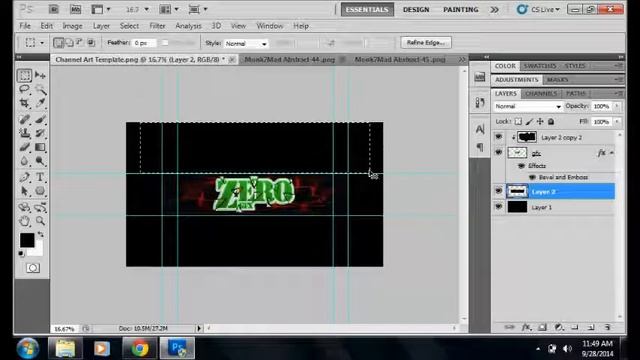Select the Zoom tool
This screenshot has height=360, width=640.
click(40, 221)
